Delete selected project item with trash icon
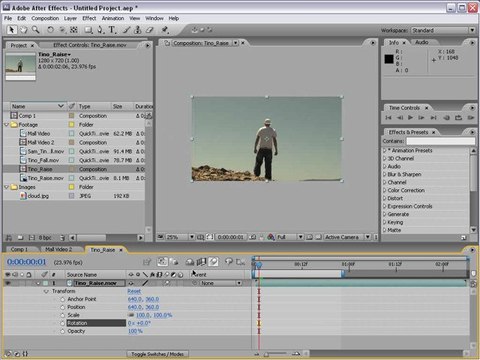Image resolution: width=480 pixels, height=360 pixels. tap(62, 238)
